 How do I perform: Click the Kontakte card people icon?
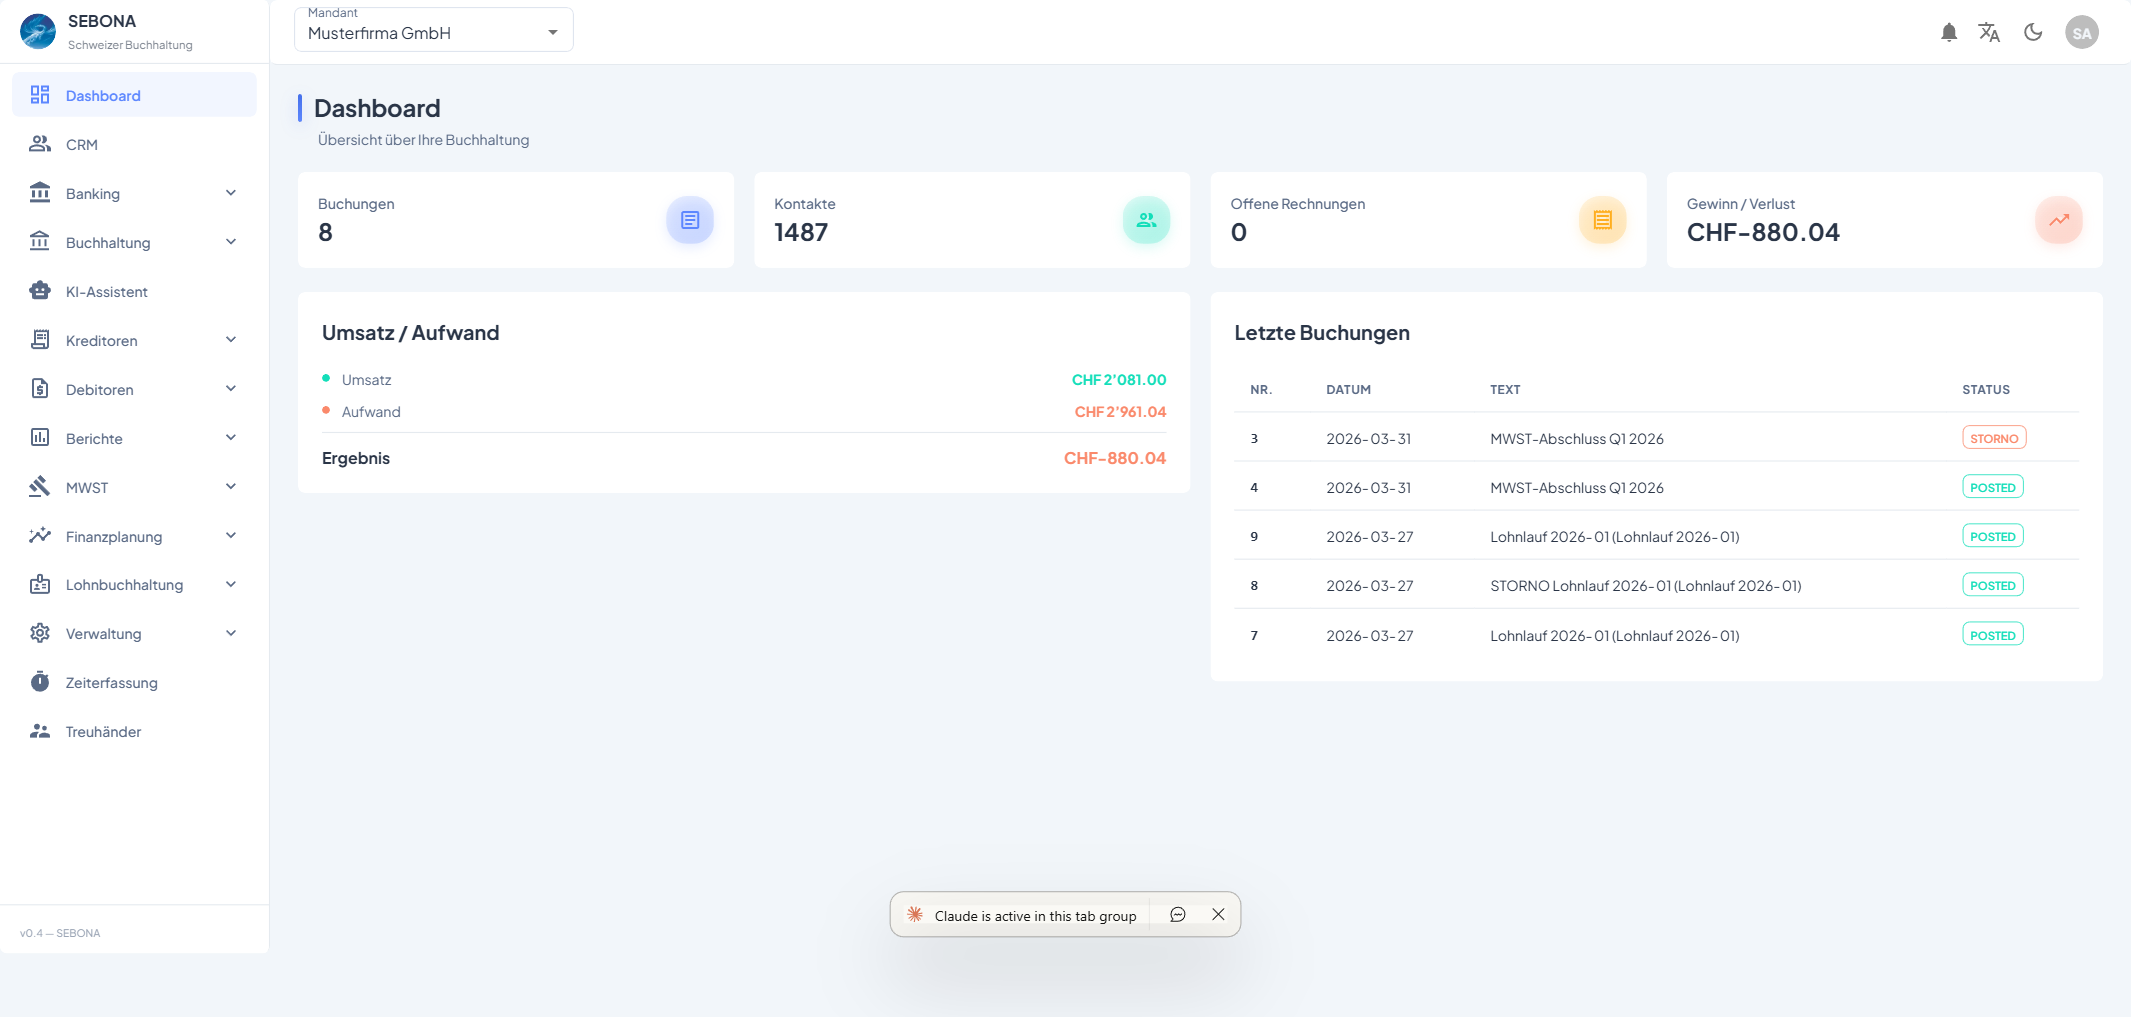(1146, 220)
